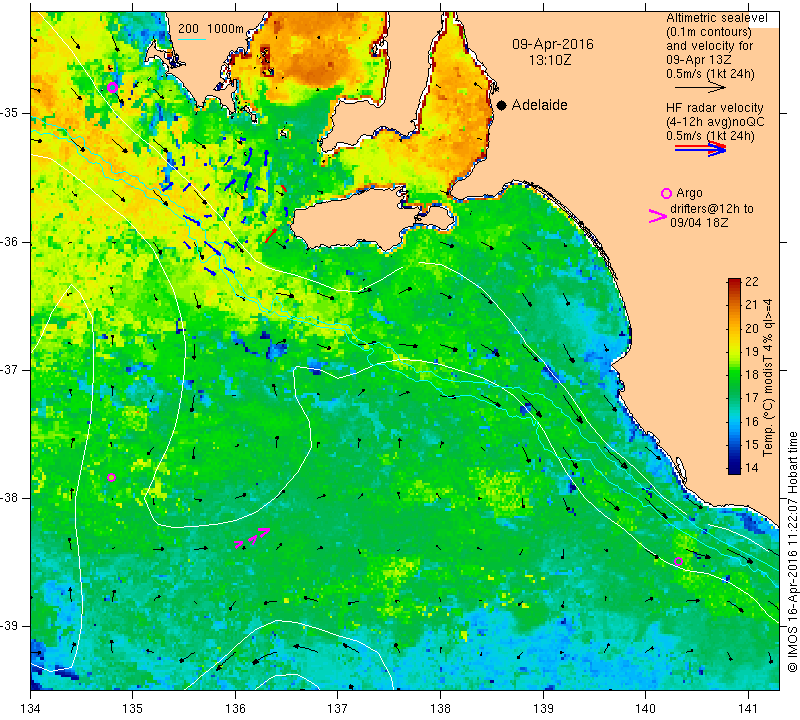Click the longitude axis label '141'
Viewport: 800px width, 720px height.
748,708
